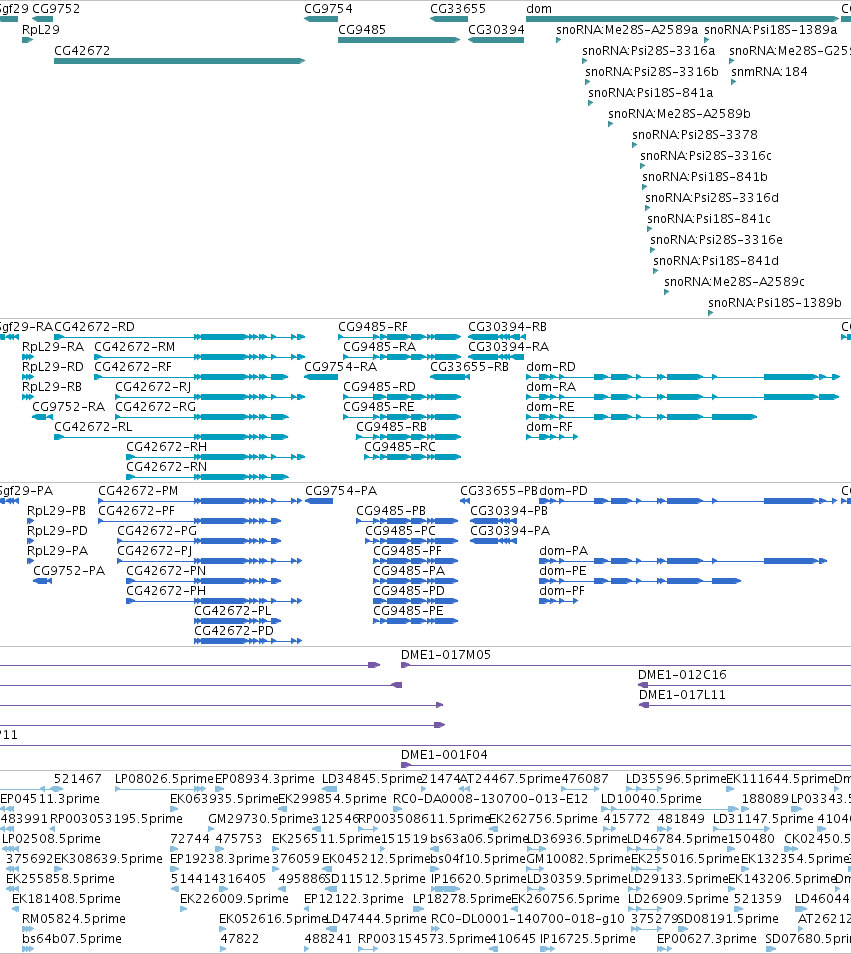Select the dom-PE protein label
This screenshot has height=954, width=851.
coord(563,571)
